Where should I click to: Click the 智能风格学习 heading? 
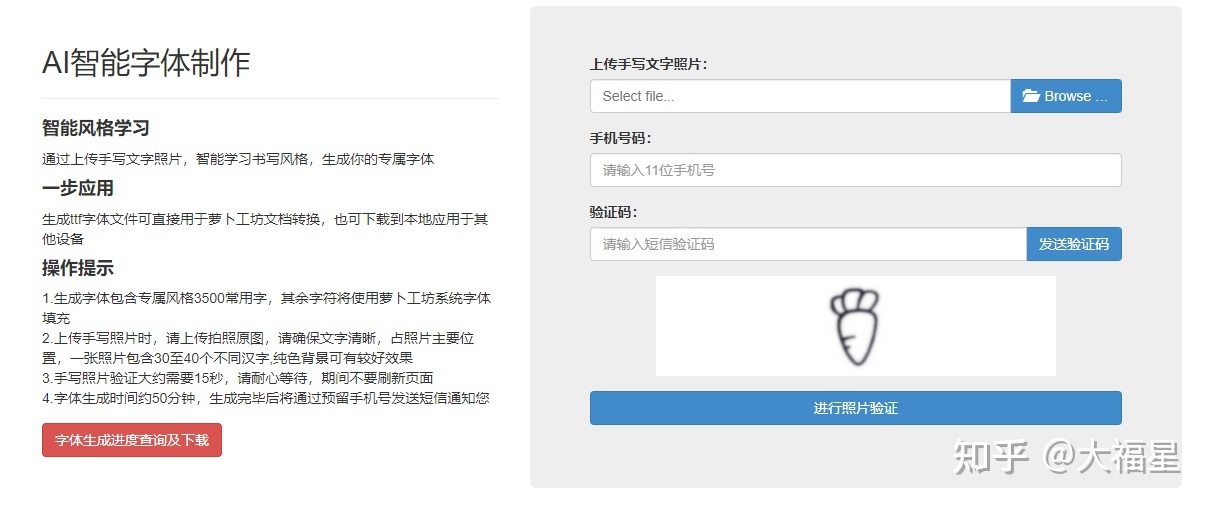click(96, 128)
